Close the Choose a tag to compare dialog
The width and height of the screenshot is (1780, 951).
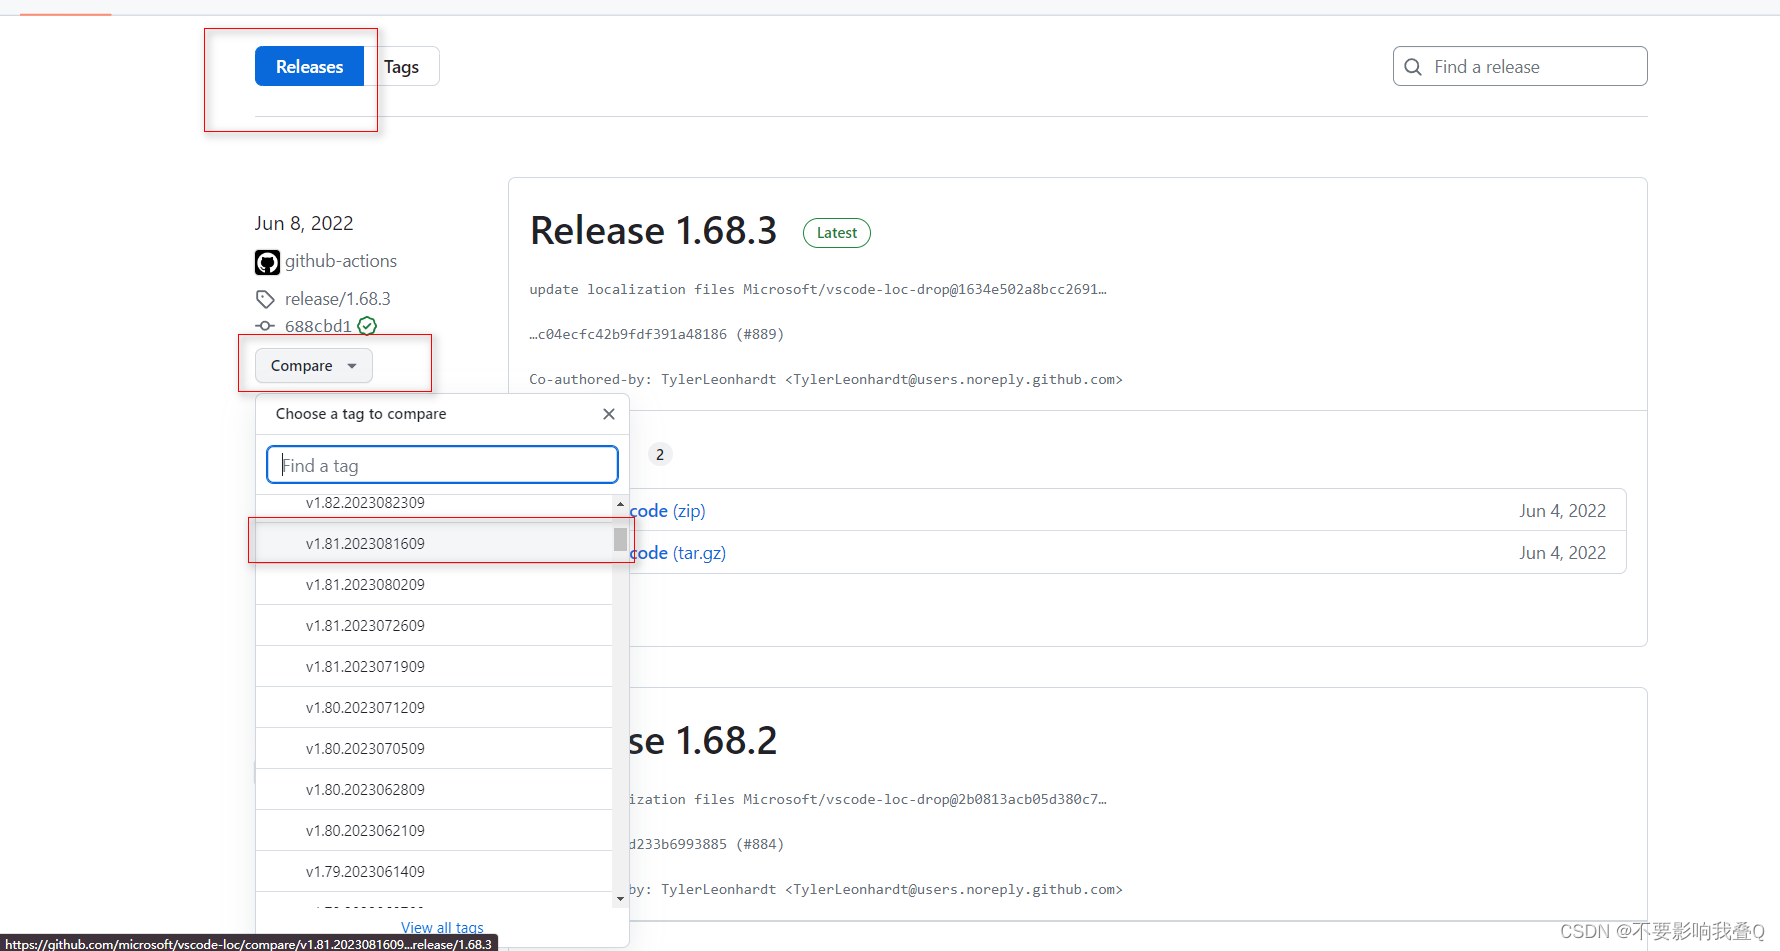(609, 413)
